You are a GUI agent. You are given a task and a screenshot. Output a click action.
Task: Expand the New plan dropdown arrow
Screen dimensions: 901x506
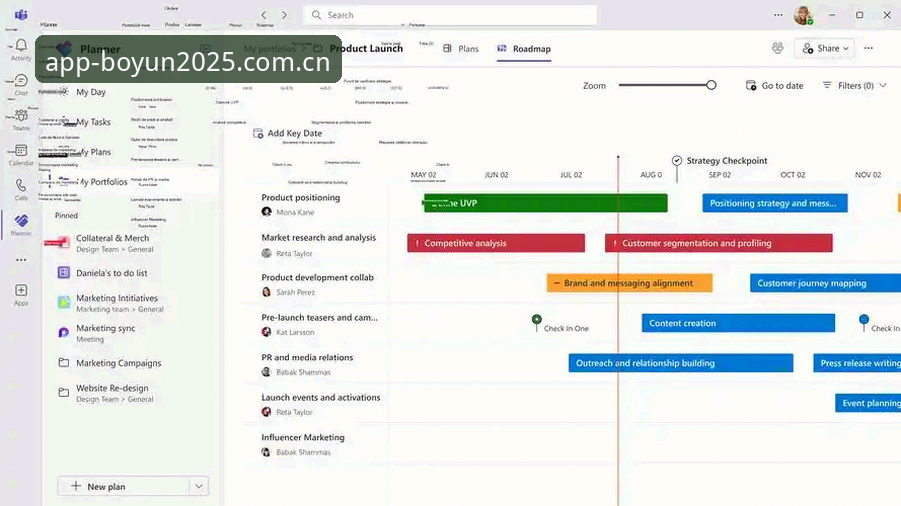click(x=199, y=486)
